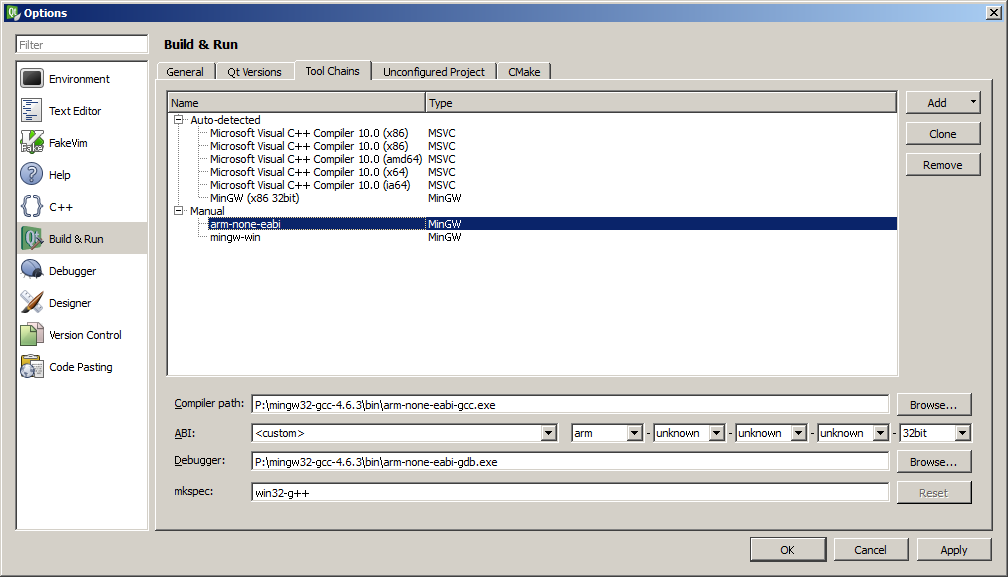Click the Name column header
The height and width of the screenshot is (577, 1008).
coord(296,103)
